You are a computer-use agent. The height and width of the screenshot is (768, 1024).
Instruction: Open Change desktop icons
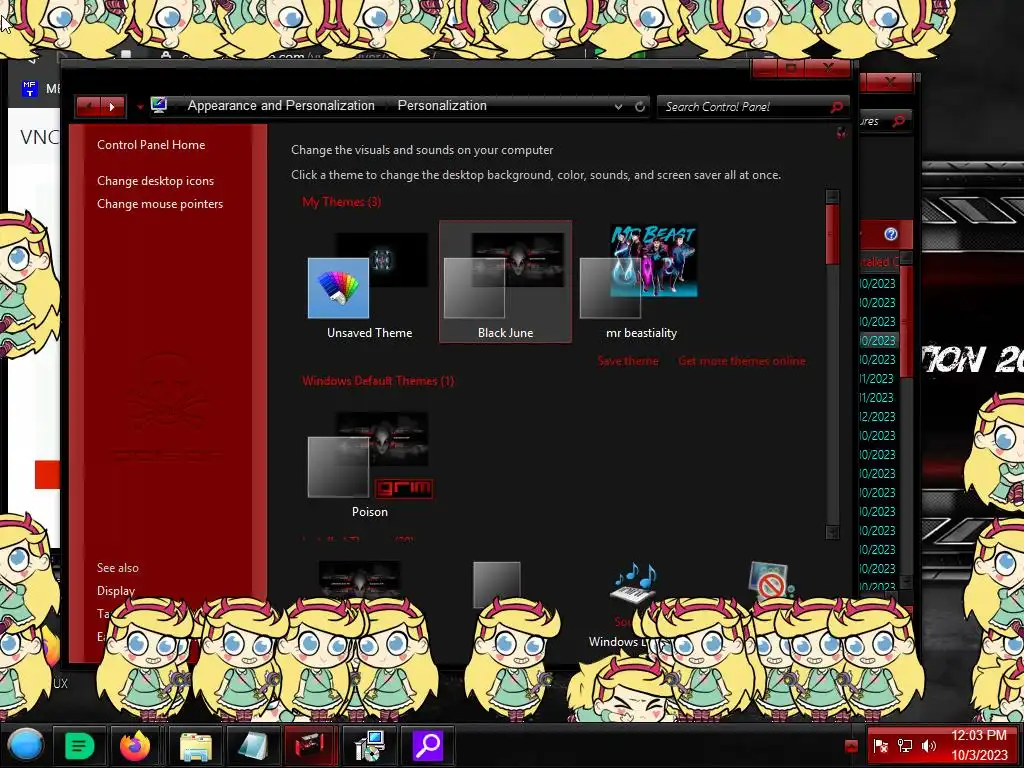click(155, 181)
